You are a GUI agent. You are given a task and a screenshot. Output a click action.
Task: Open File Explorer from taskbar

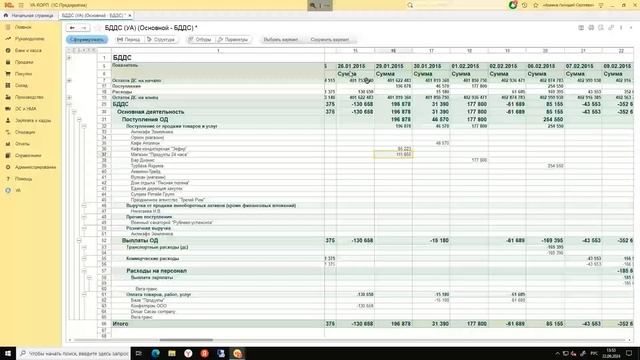(x=172, y=353)
